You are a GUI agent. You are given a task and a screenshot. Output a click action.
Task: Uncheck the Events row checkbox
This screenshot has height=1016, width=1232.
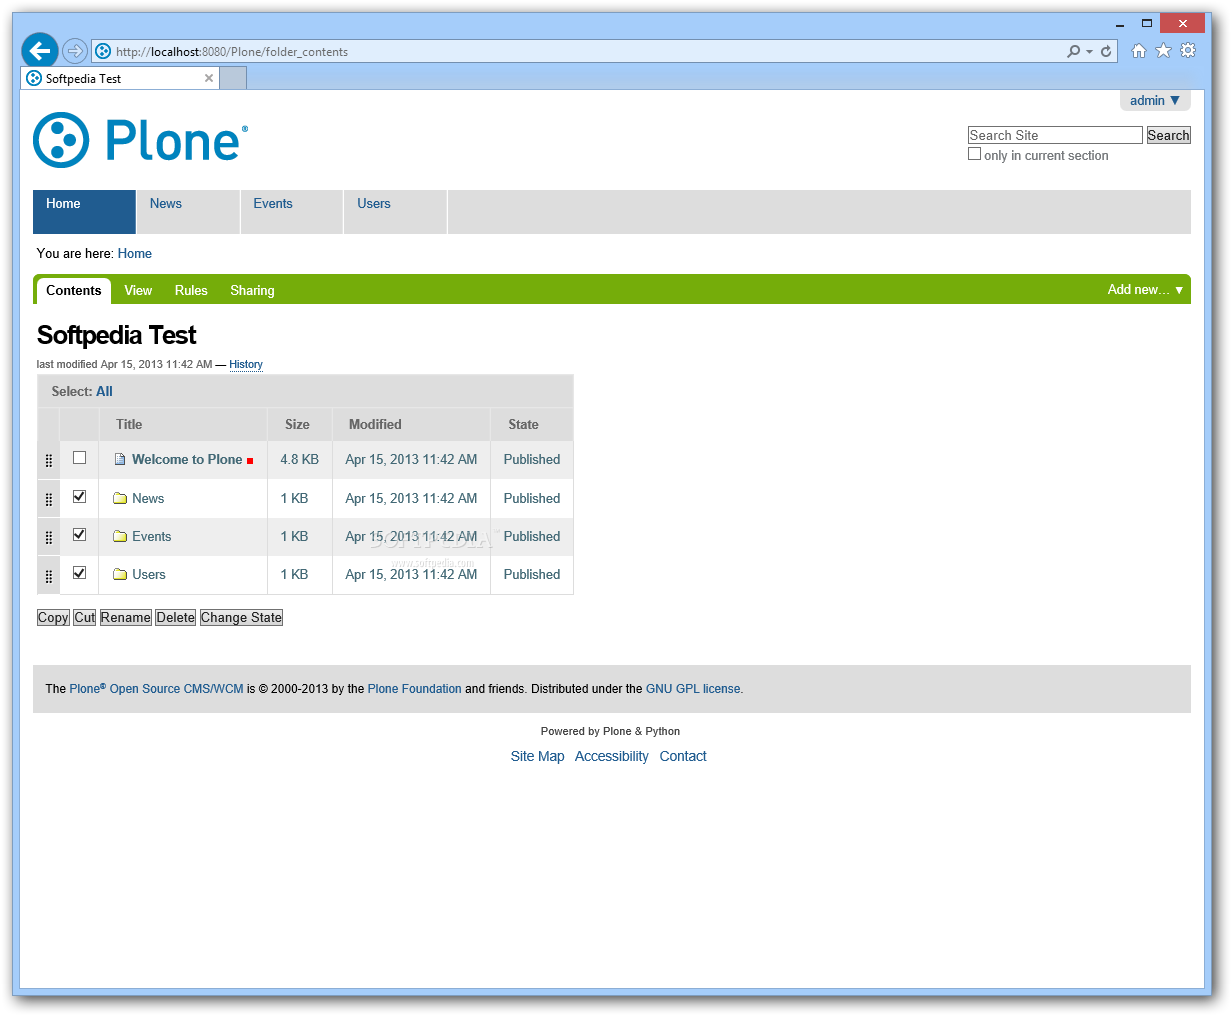(x=80, y=534)
